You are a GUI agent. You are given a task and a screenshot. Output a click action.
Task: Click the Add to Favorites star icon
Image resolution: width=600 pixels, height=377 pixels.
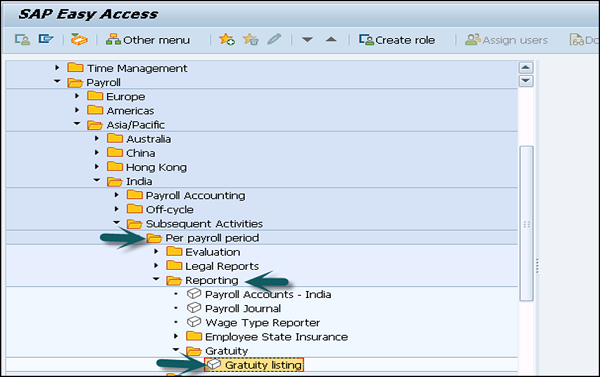point(227,39)
